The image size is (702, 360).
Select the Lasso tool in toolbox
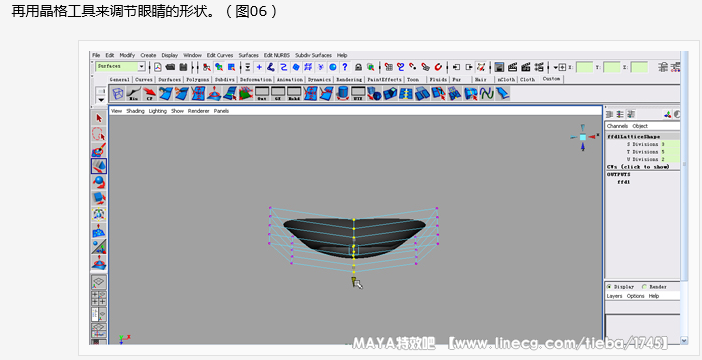pos(99,134)
